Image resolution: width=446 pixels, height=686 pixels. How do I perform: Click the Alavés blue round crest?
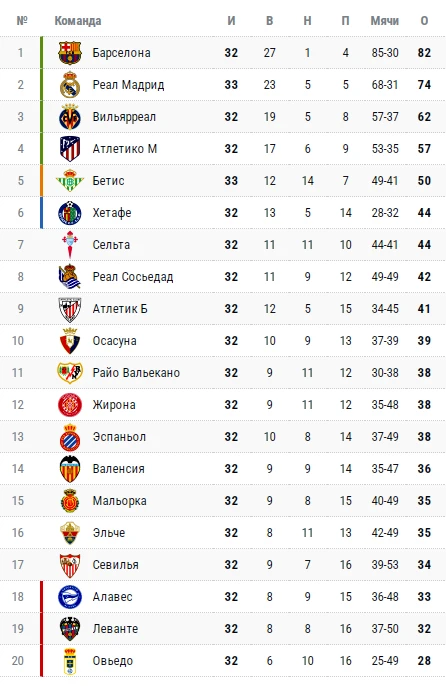tap(70, 597)
